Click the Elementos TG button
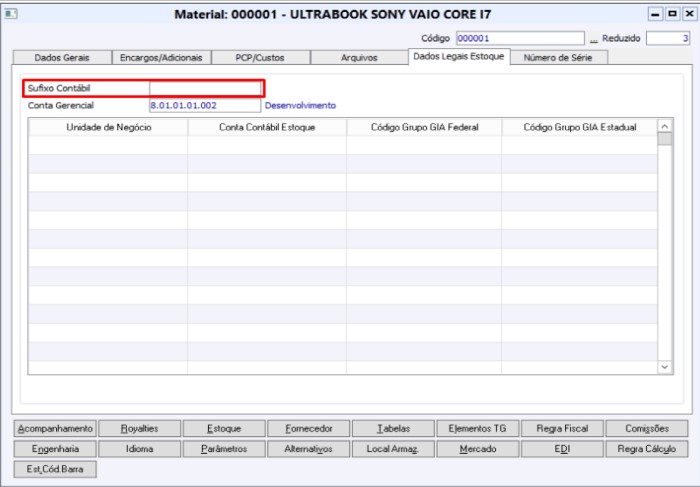The height and width of the screenshot is (487, 700). [478, 429]
